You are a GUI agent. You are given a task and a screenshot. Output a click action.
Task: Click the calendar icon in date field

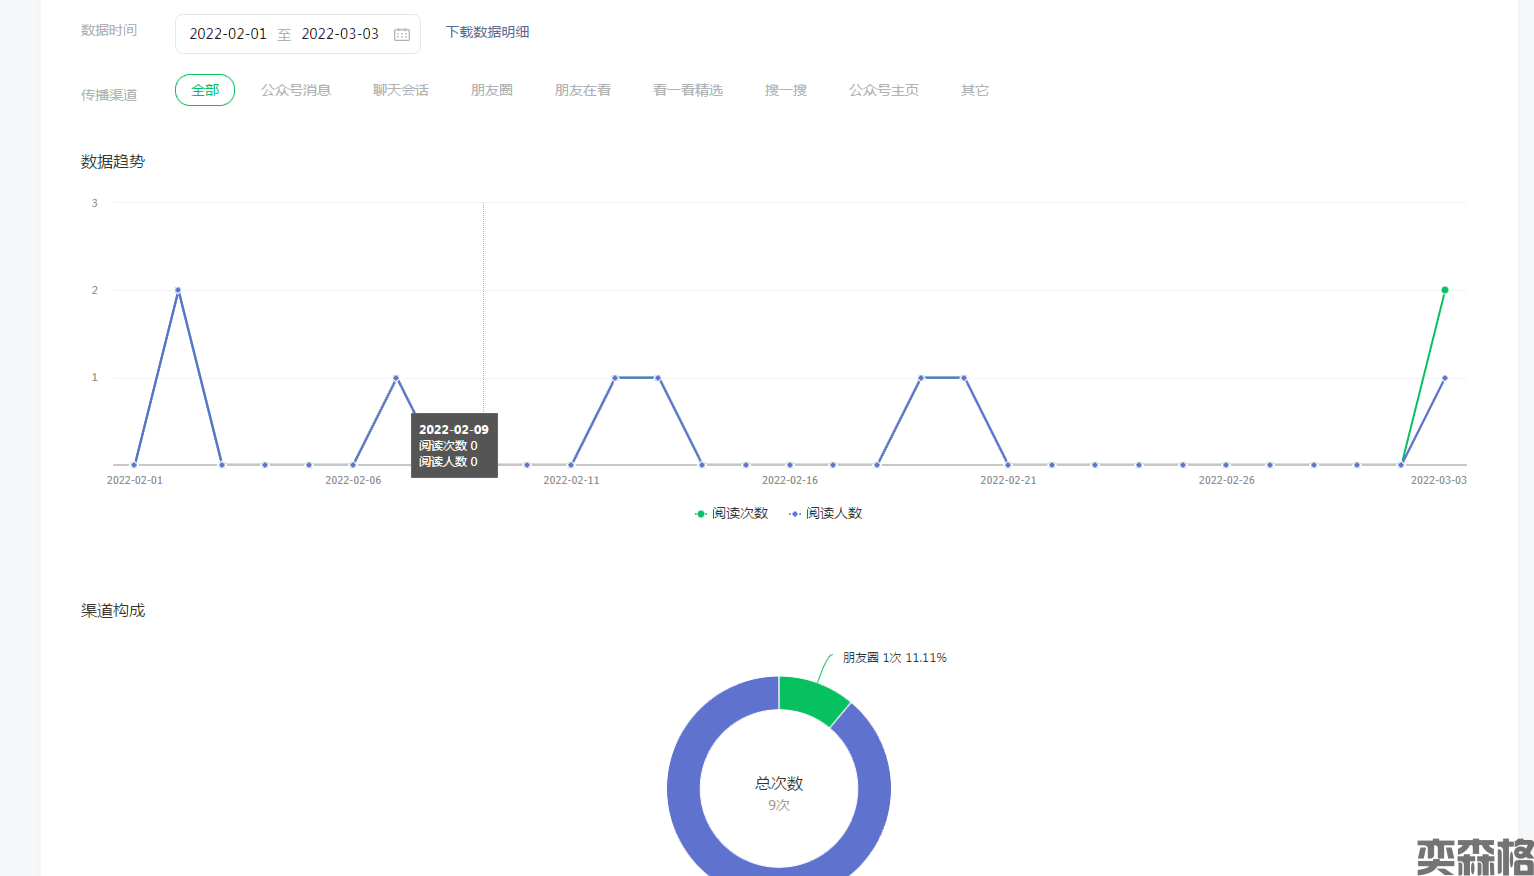tap(402, 35)
